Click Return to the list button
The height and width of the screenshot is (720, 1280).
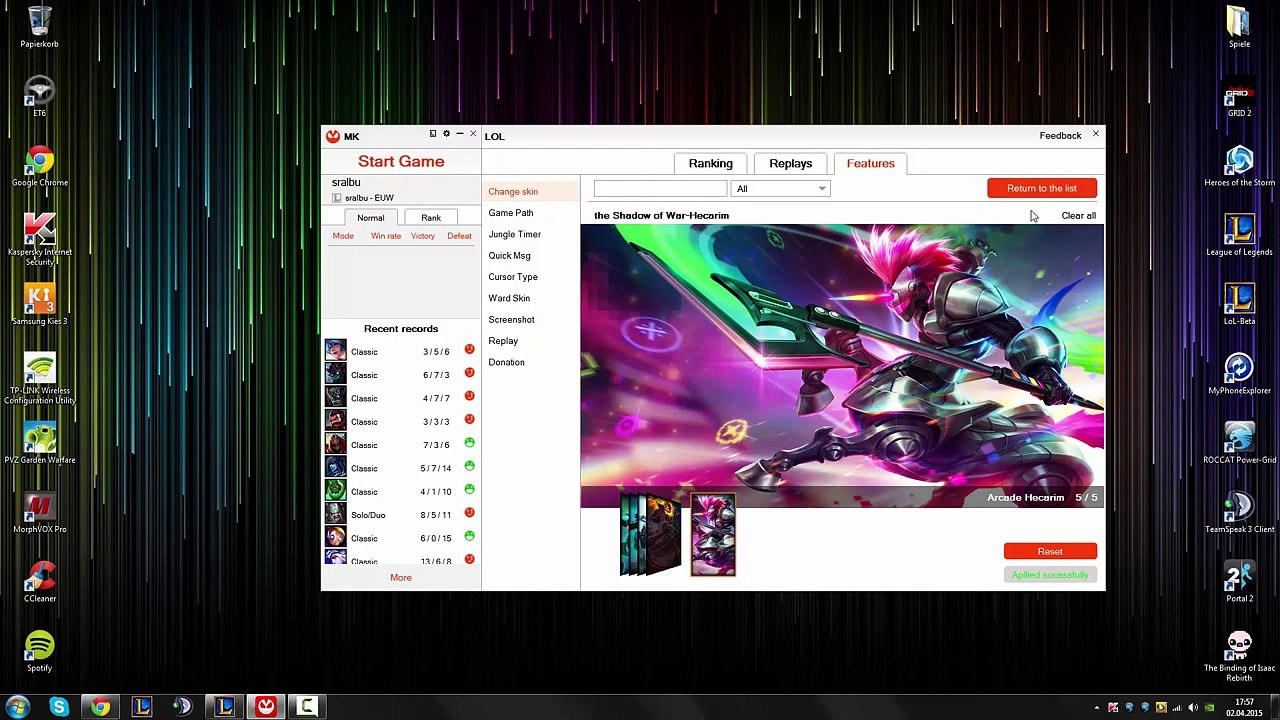pyautogui.click(x=1041, y=188)
